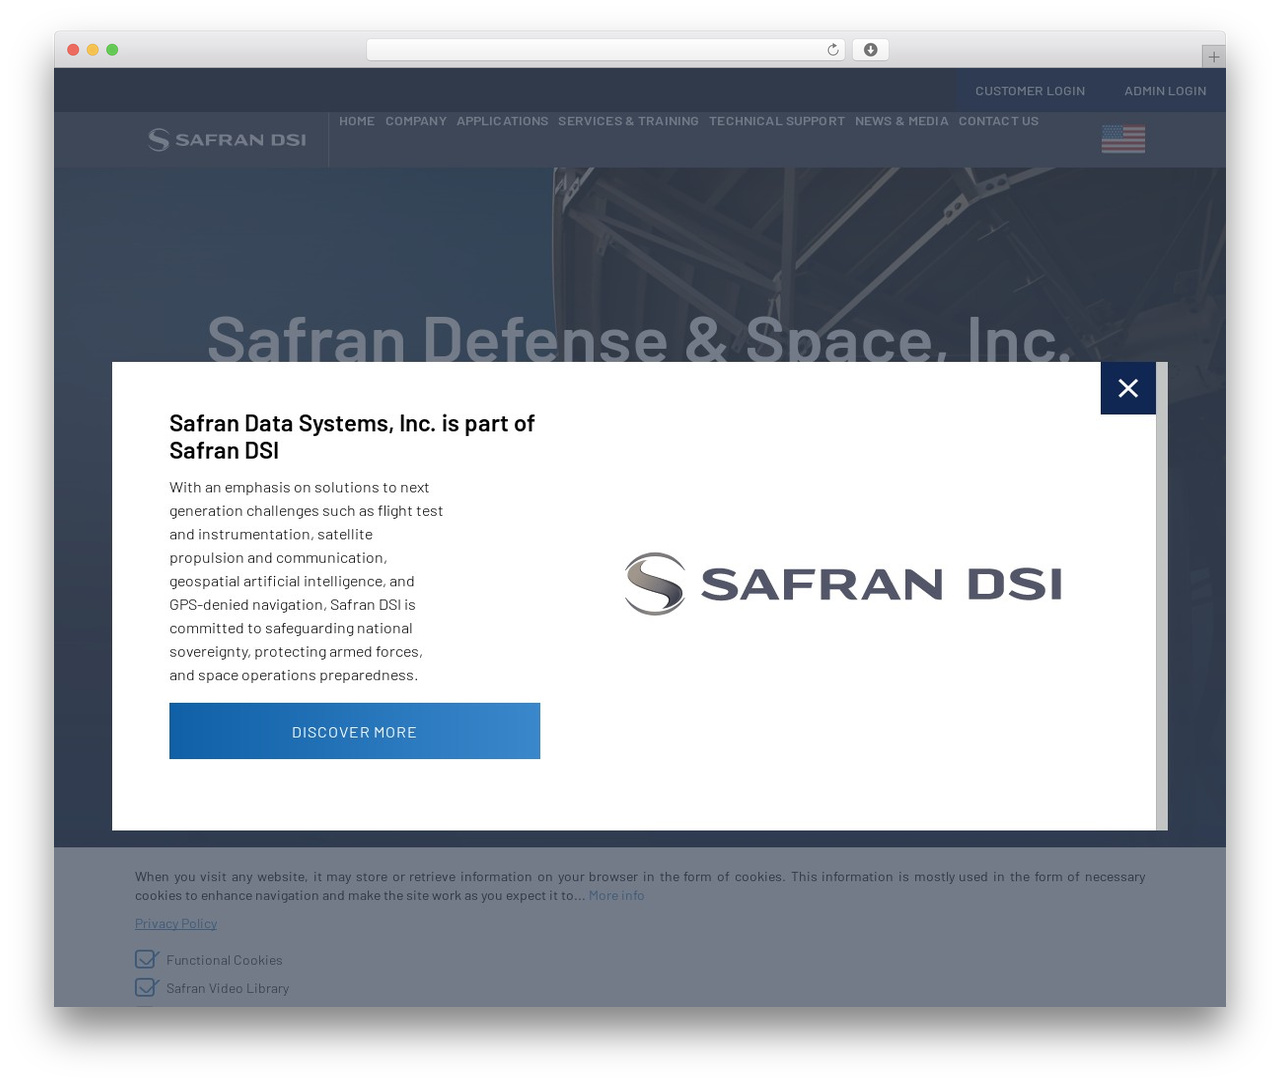Open Customer Login
Image resolution: width=1280 pixels, height=1084 pixels.
tap(1030, 91)
